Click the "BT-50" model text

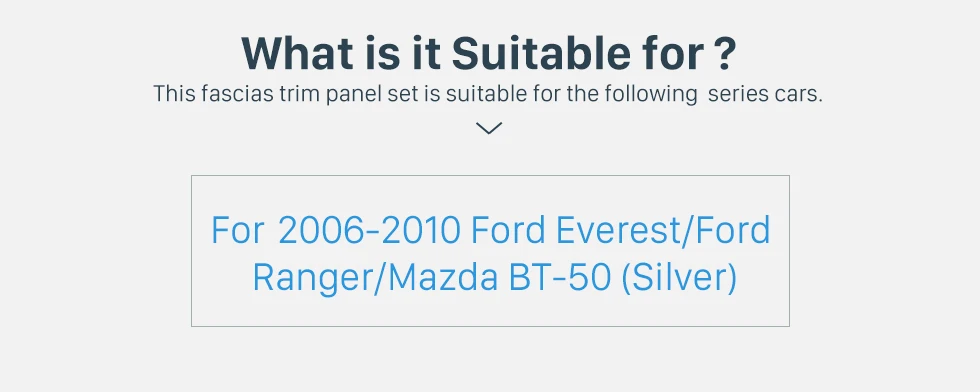(x=559, y=278)
